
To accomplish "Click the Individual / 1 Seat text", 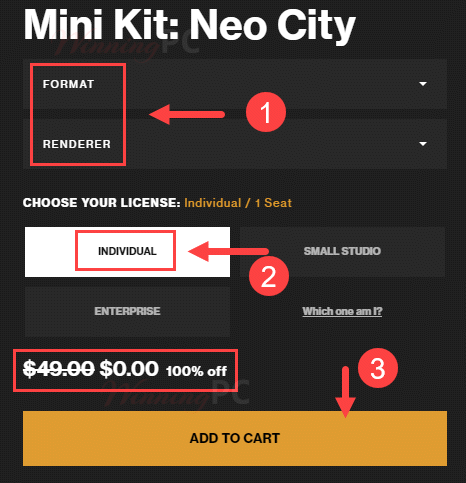I will tap(238, 203).
